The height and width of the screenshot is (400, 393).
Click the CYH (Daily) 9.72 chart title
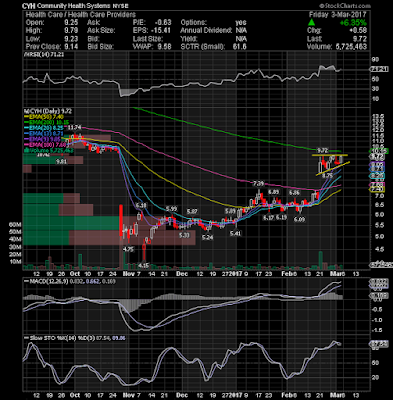click(49, 111)
